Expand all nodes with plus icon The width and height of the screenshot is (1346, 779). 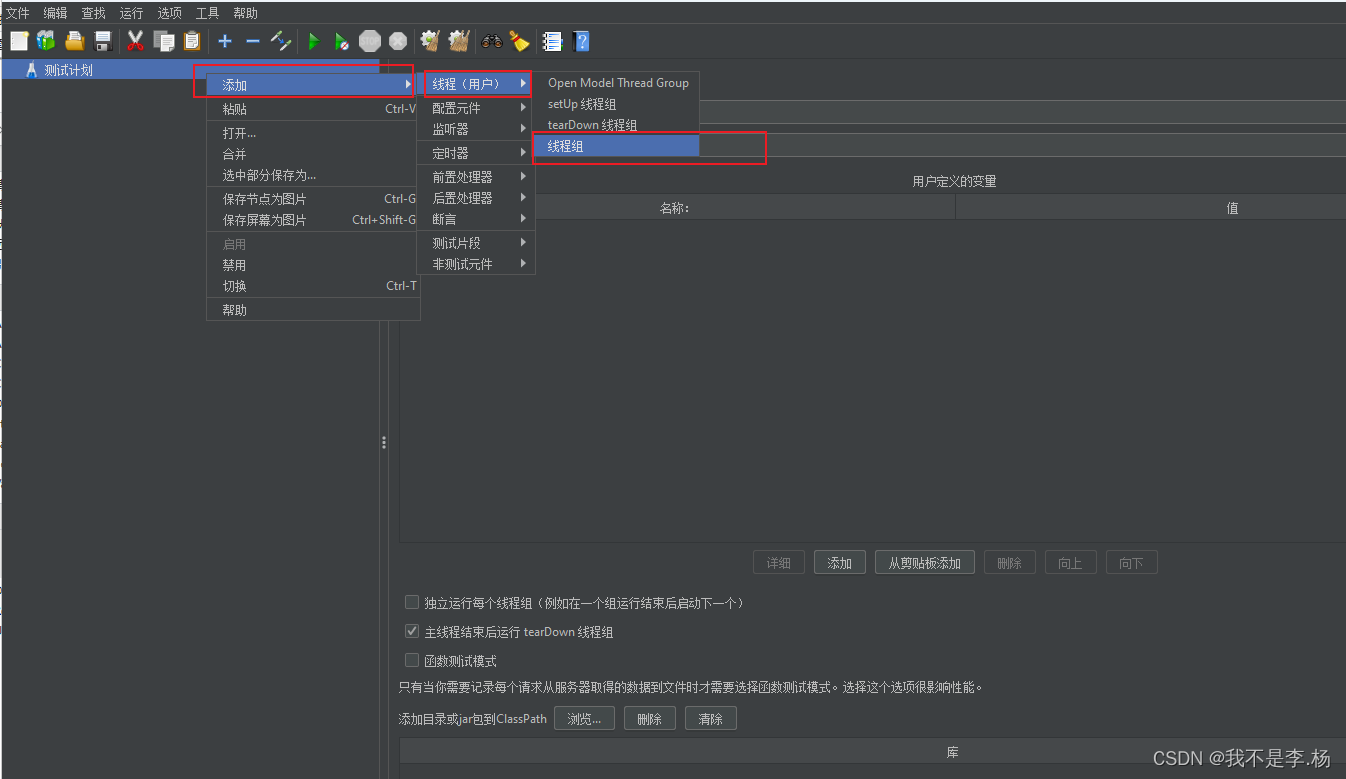225,41
